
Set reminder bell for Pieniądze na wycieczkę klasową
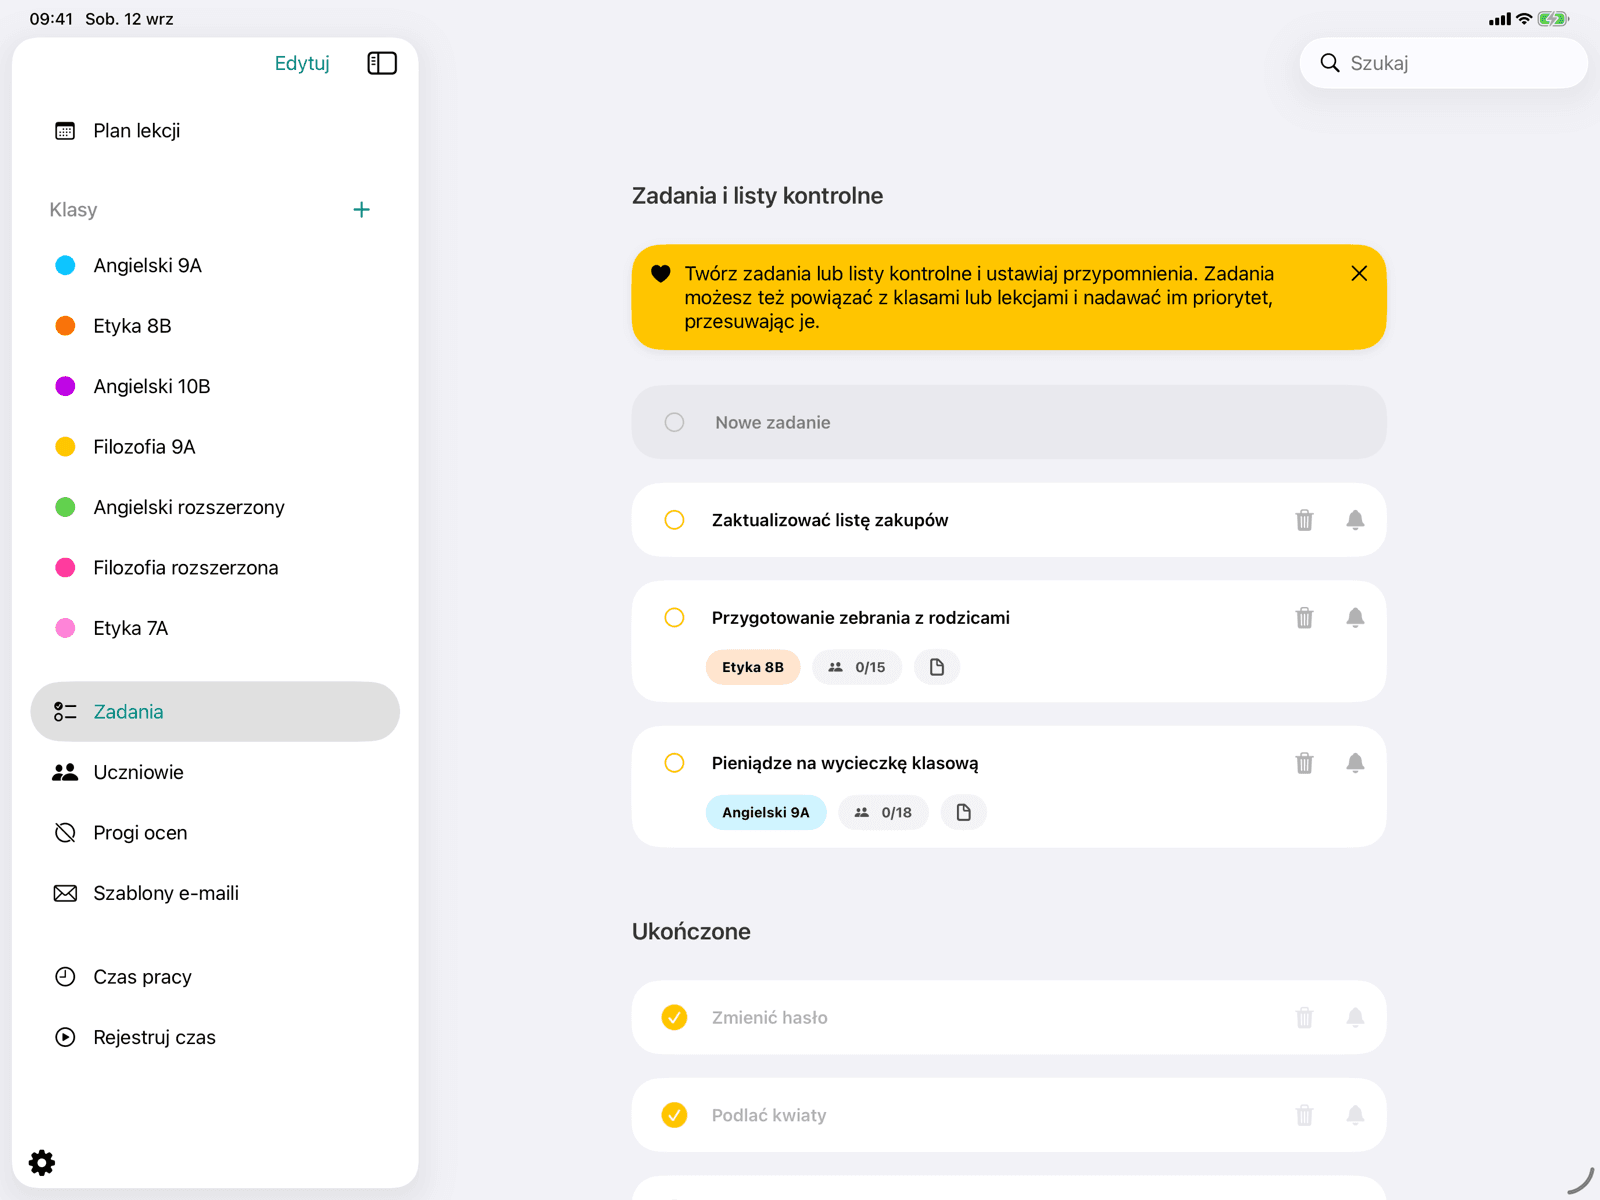click(x=1355, y=763)
